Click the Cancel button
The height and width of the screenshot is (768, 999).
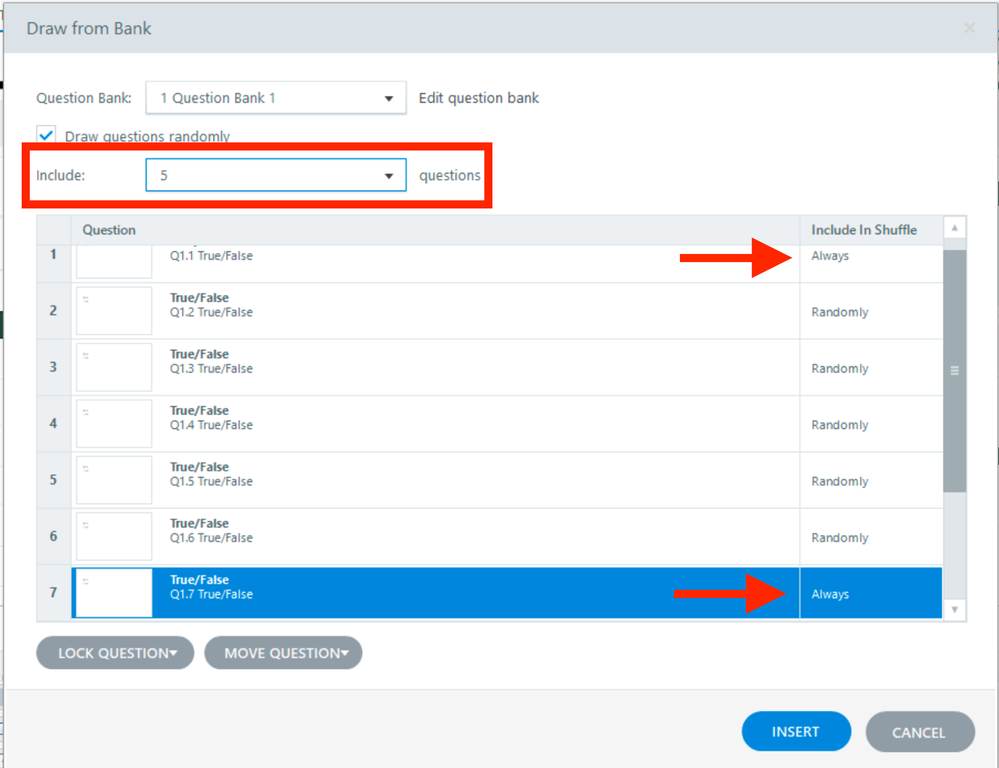coord(919,732)
